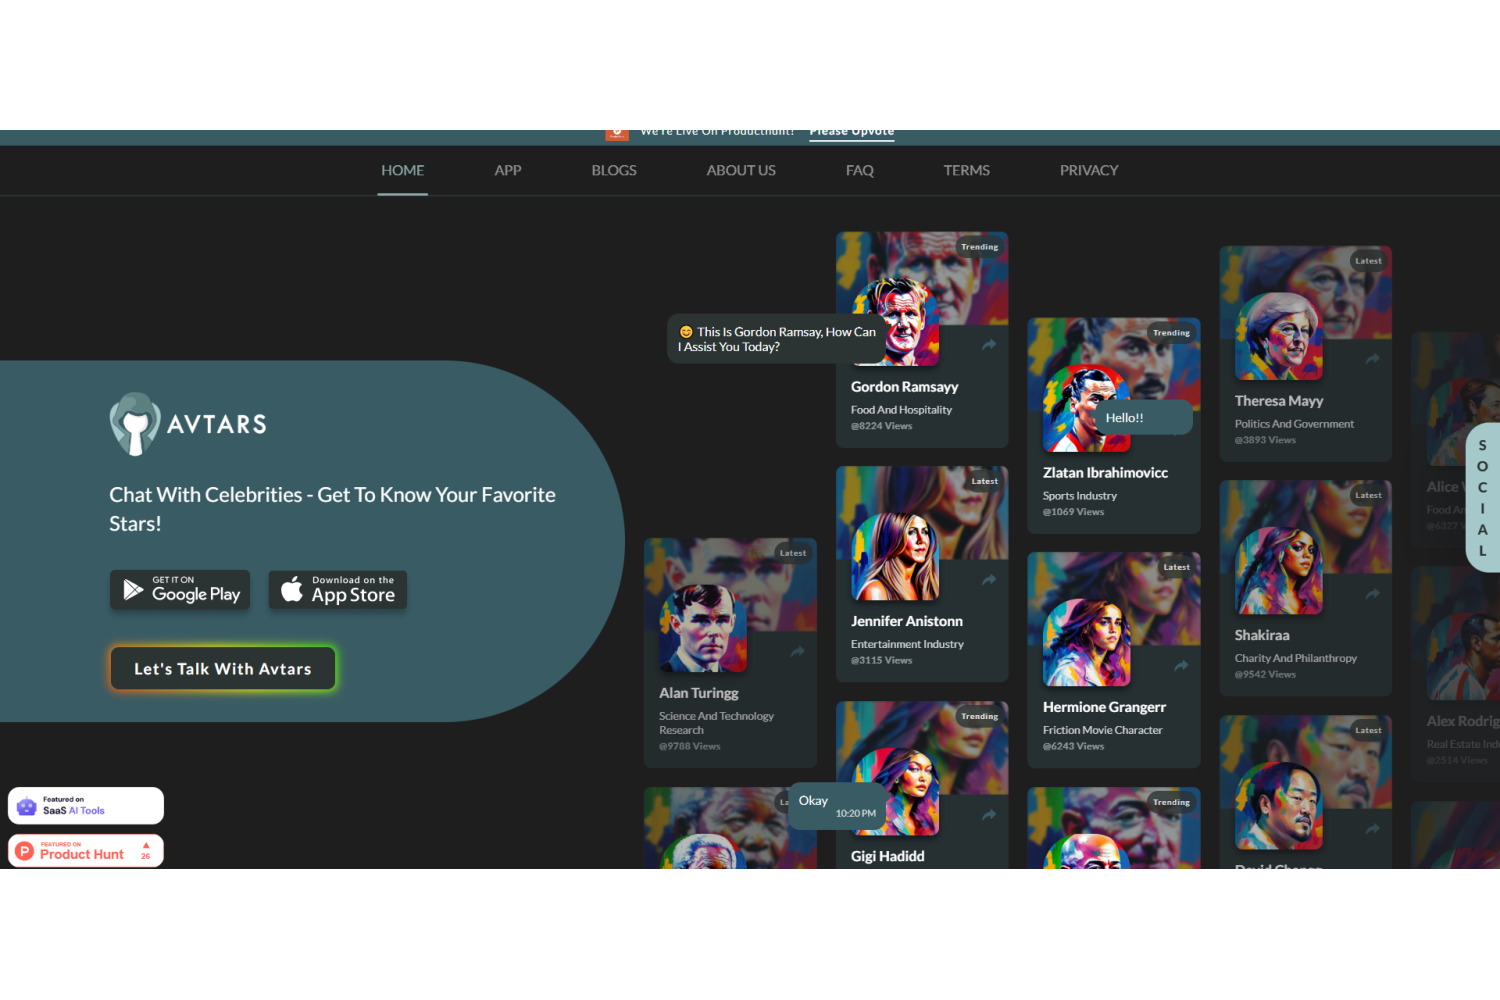Open Jennifer Anistonn avatar portrait
1500x1000 pixels.
coord(896,557)
